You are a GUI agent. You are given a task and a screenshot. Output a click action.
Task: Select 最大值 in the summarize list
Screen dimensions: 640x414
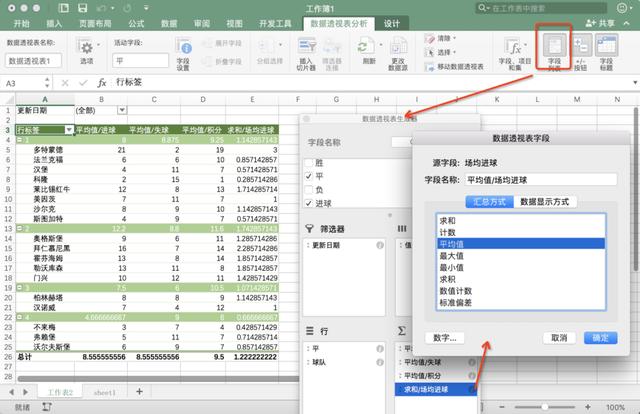(x=521, y=256)
